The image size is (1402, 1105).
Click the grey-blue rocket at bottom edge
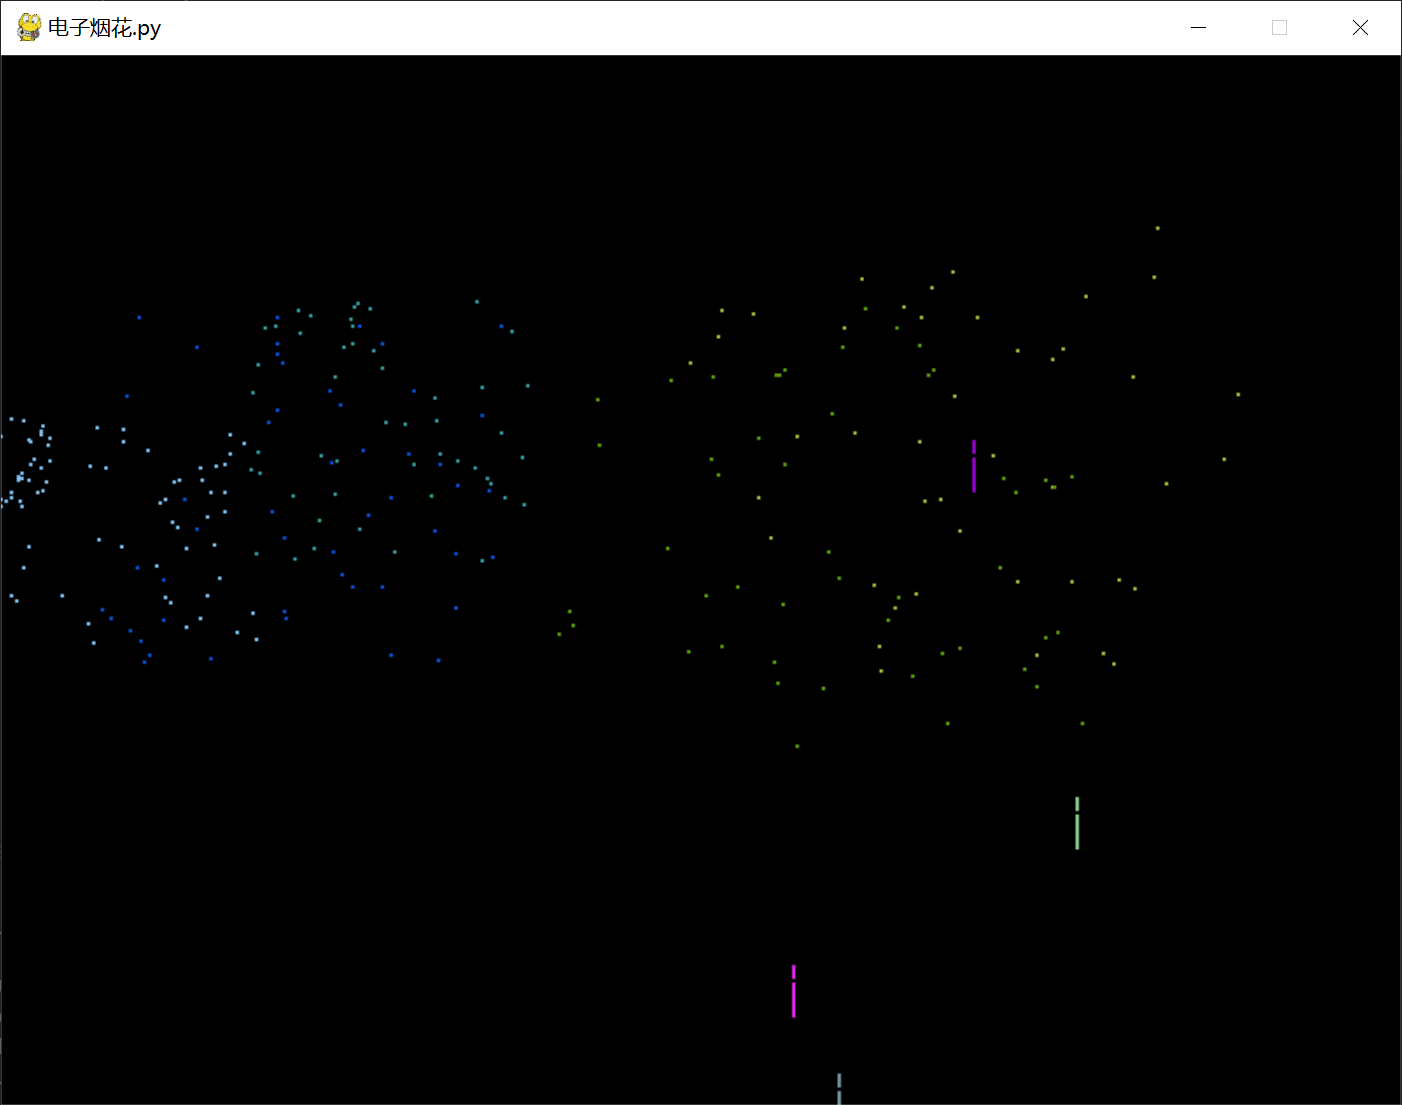(839, 1088)
